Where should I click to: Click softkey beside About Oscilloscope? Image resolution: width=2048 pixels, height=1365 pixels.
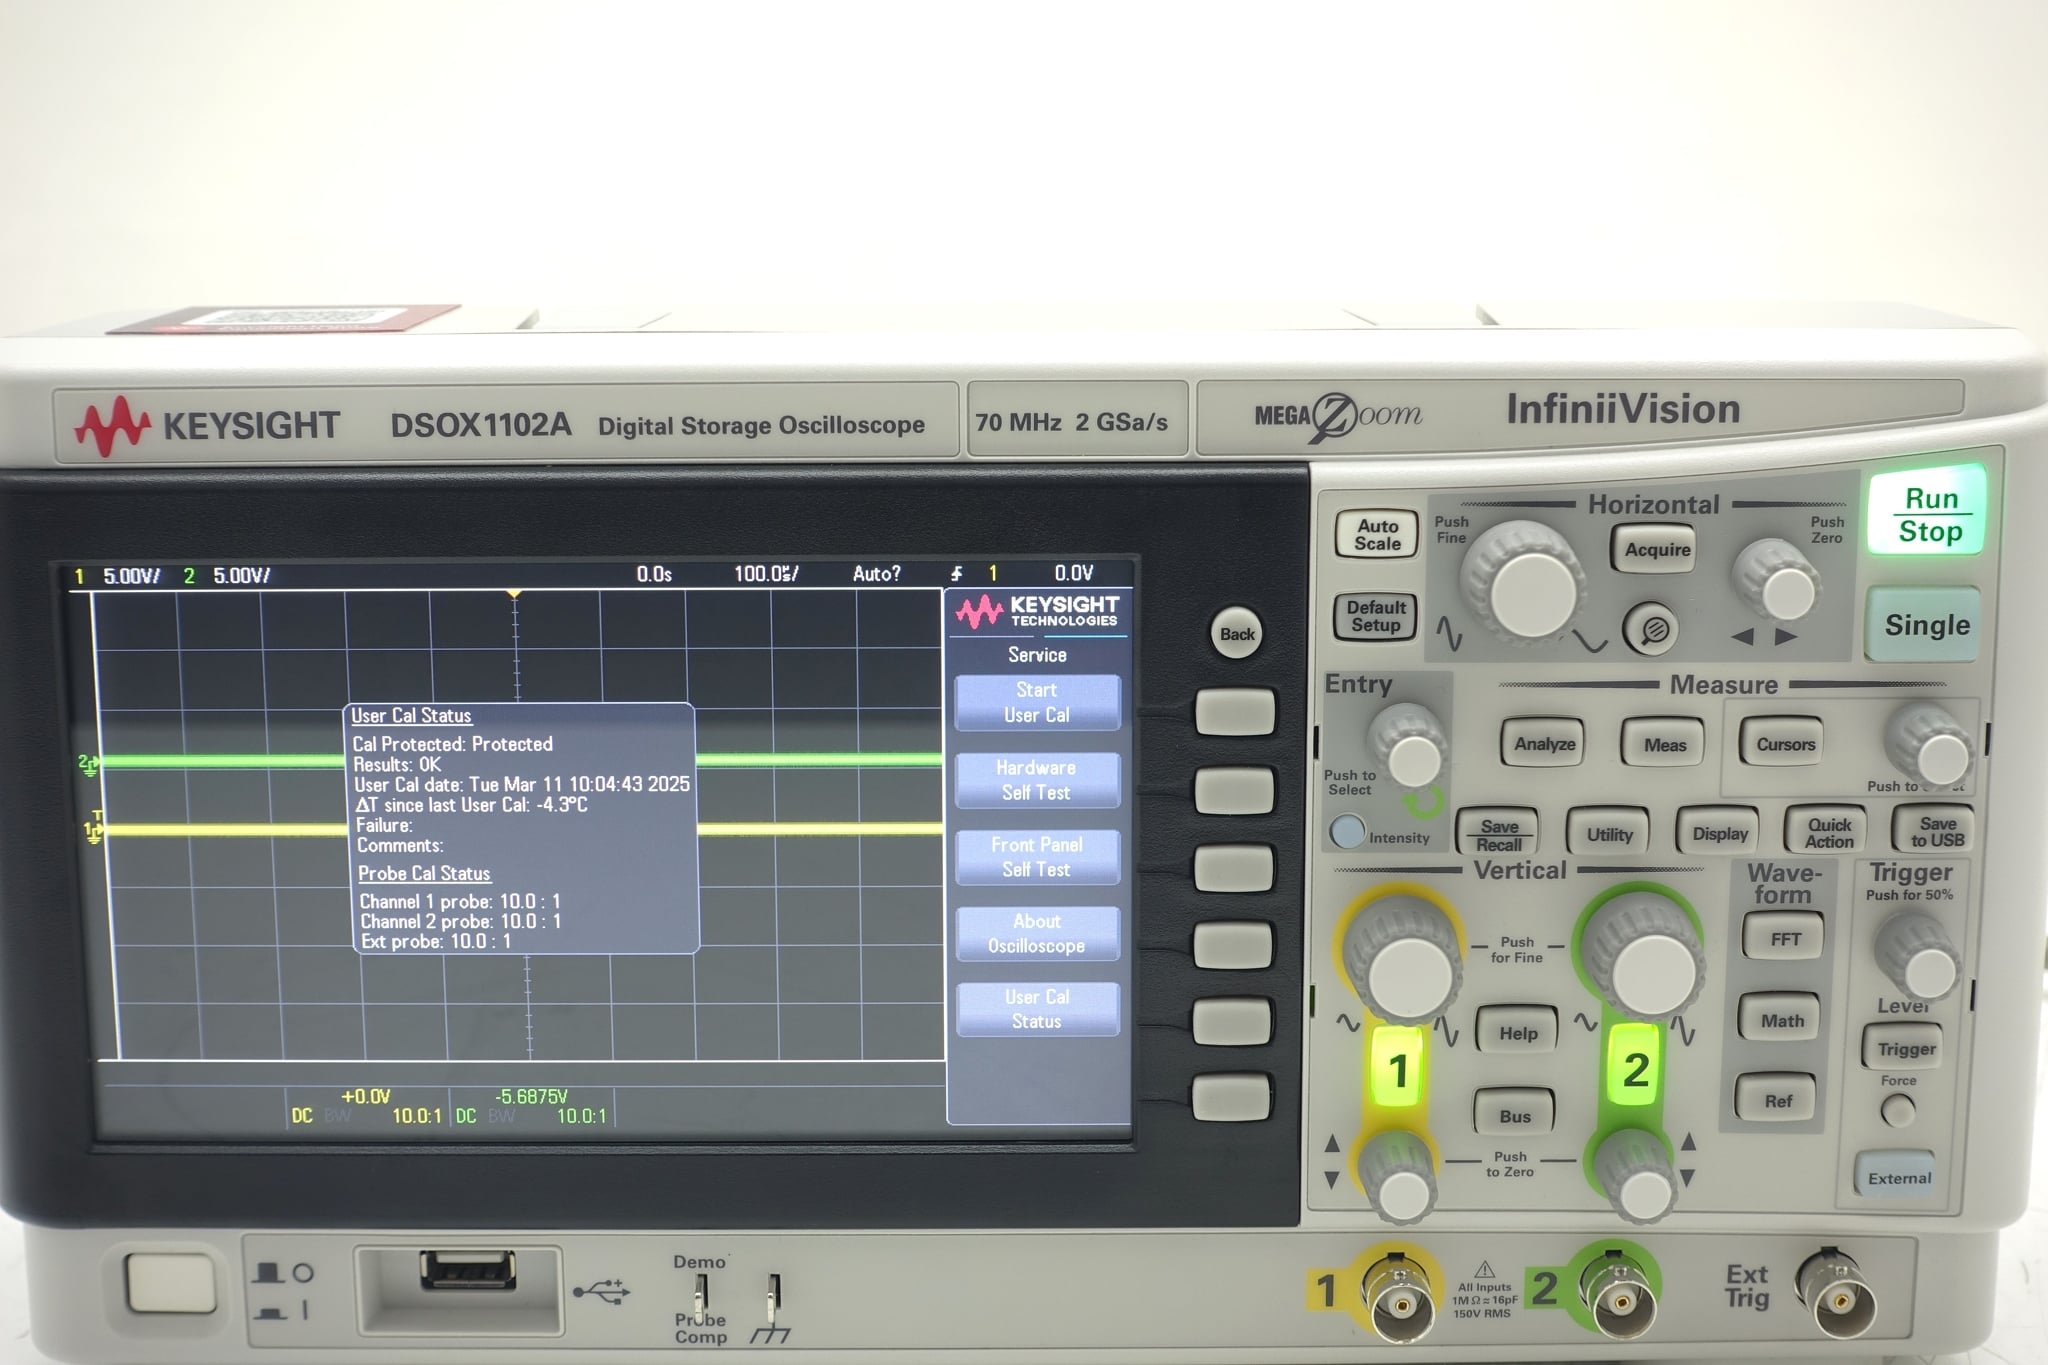tap(1234, 945)
